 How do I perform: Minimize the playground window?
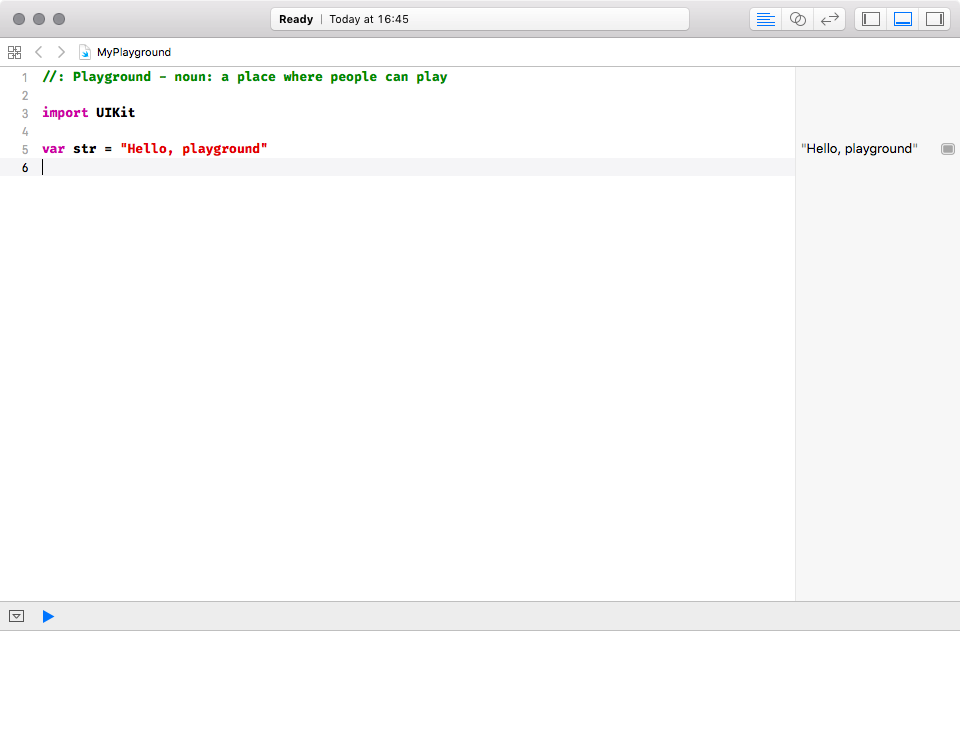coord(39,19)
